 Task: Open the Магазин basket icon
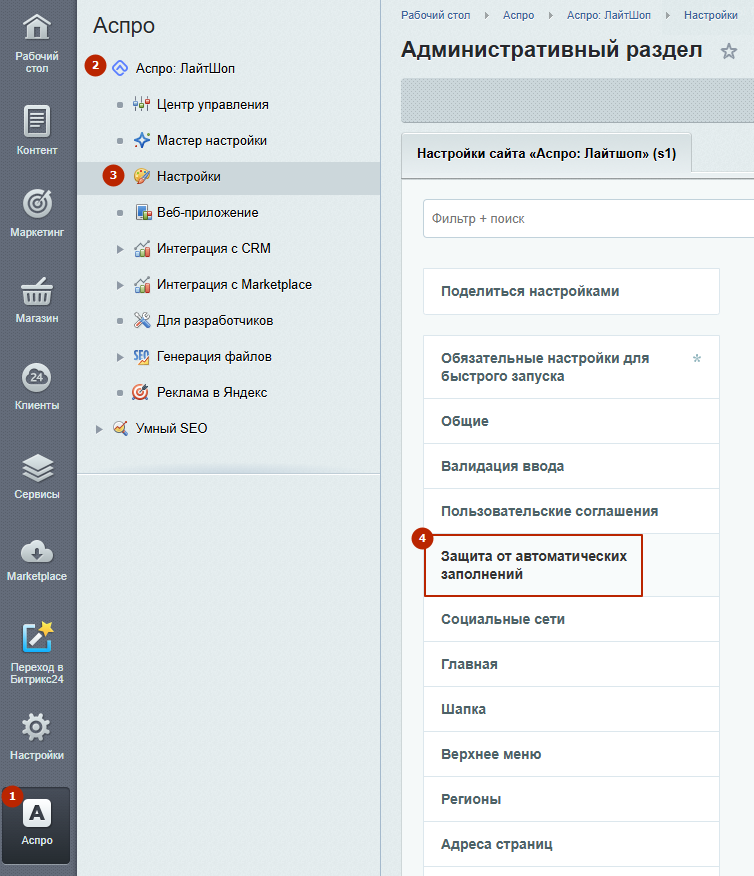pyautogui.click(x=37, y=291)
